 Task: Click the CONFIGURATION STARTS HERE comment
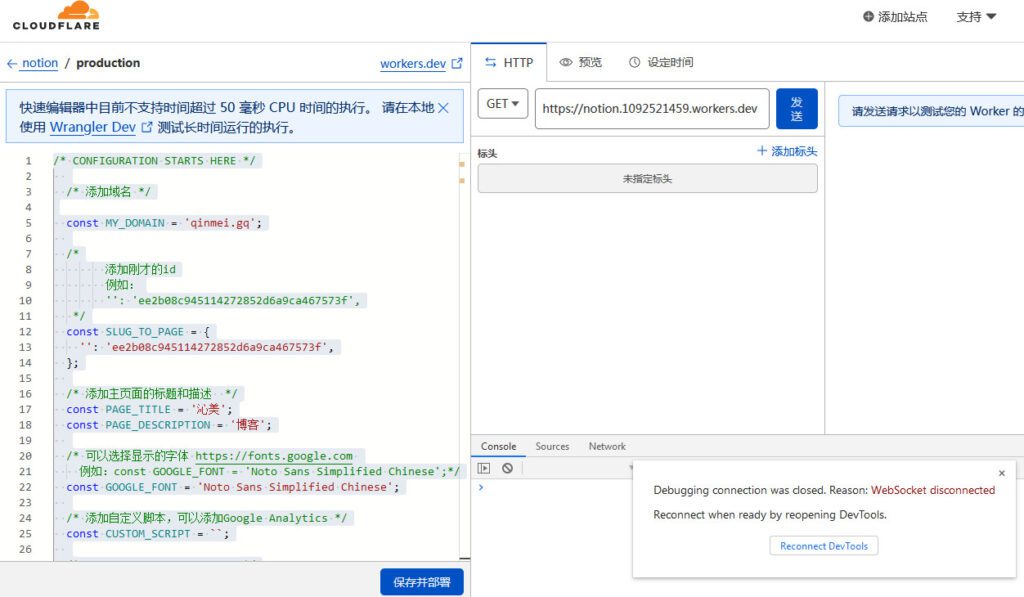click(x=154, y=161)
